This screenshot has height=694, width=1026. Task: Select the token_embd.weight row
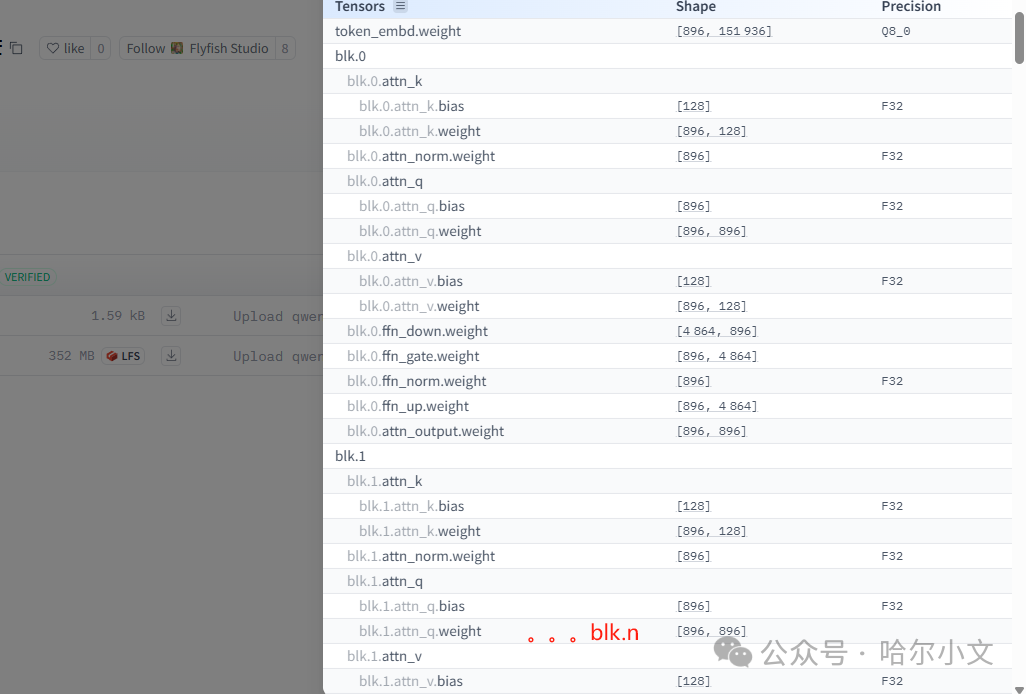coord(667,31)
